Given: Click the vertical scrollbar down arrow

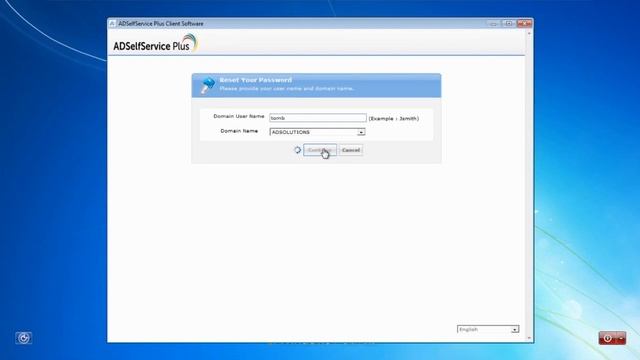Looking at the screenshot, I should tap(529, 338).
